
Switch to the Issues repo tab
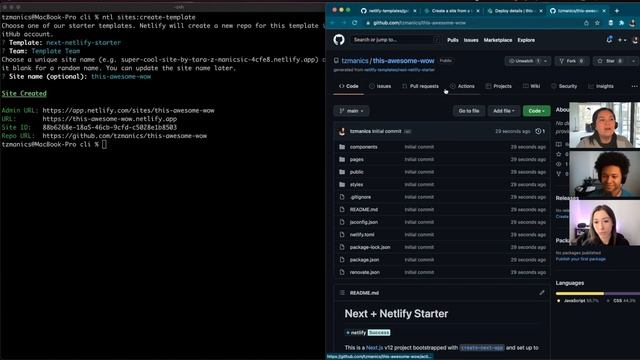[x=380, y=86]
